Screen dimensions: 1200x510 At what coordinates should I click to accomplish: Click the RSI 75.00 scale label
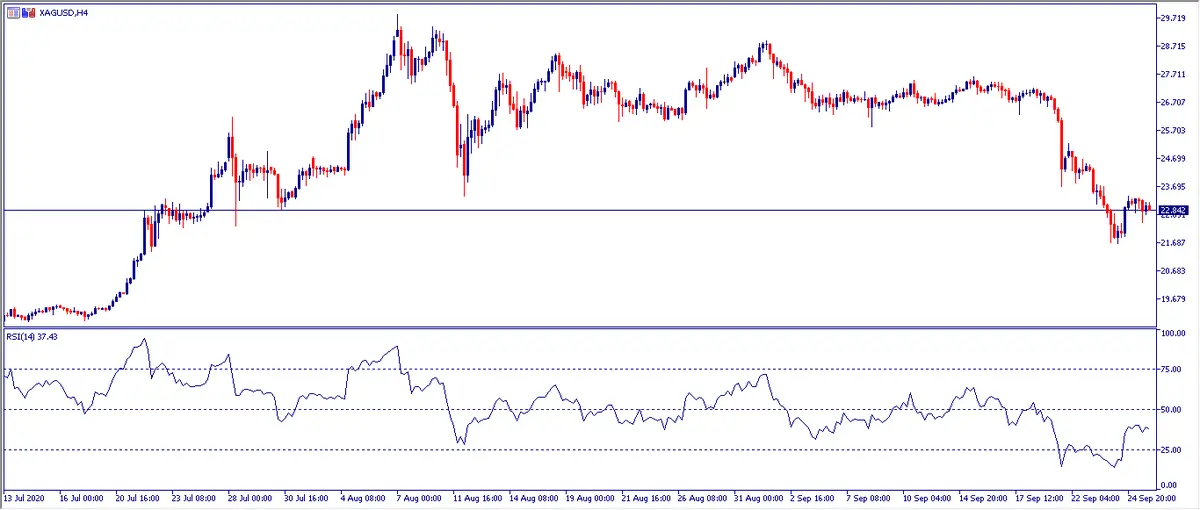[1172, 369]
